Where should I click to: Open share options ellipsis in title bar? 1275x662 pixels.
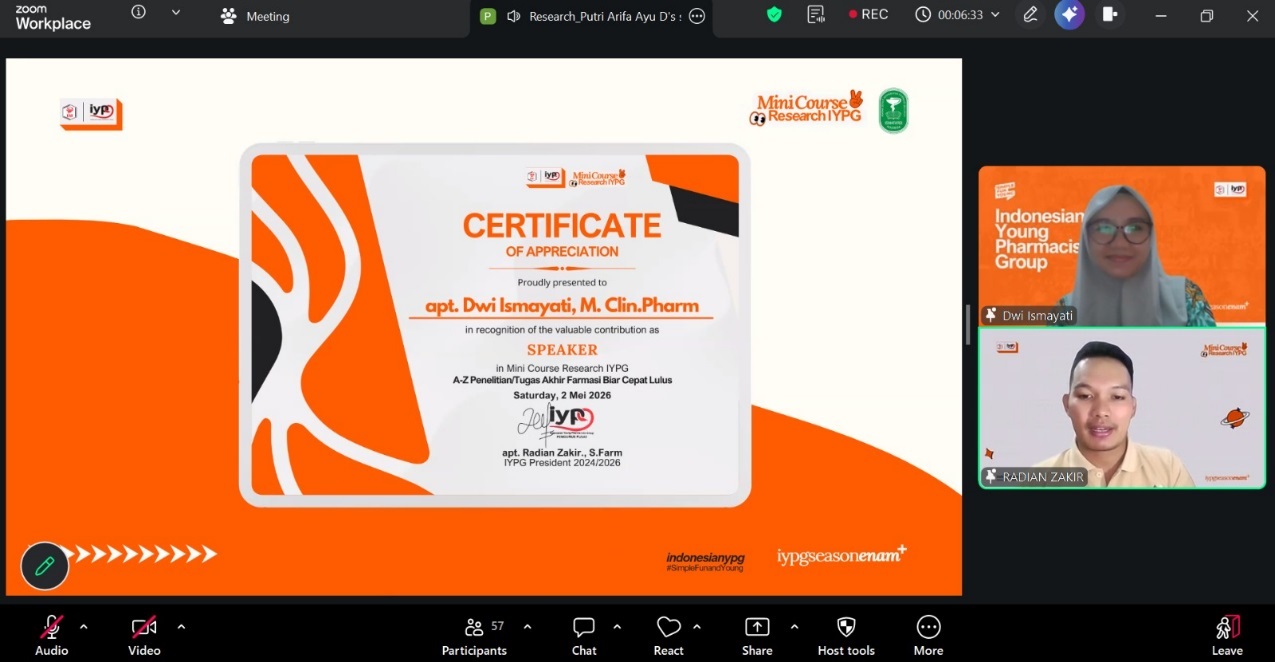[697, 16]
